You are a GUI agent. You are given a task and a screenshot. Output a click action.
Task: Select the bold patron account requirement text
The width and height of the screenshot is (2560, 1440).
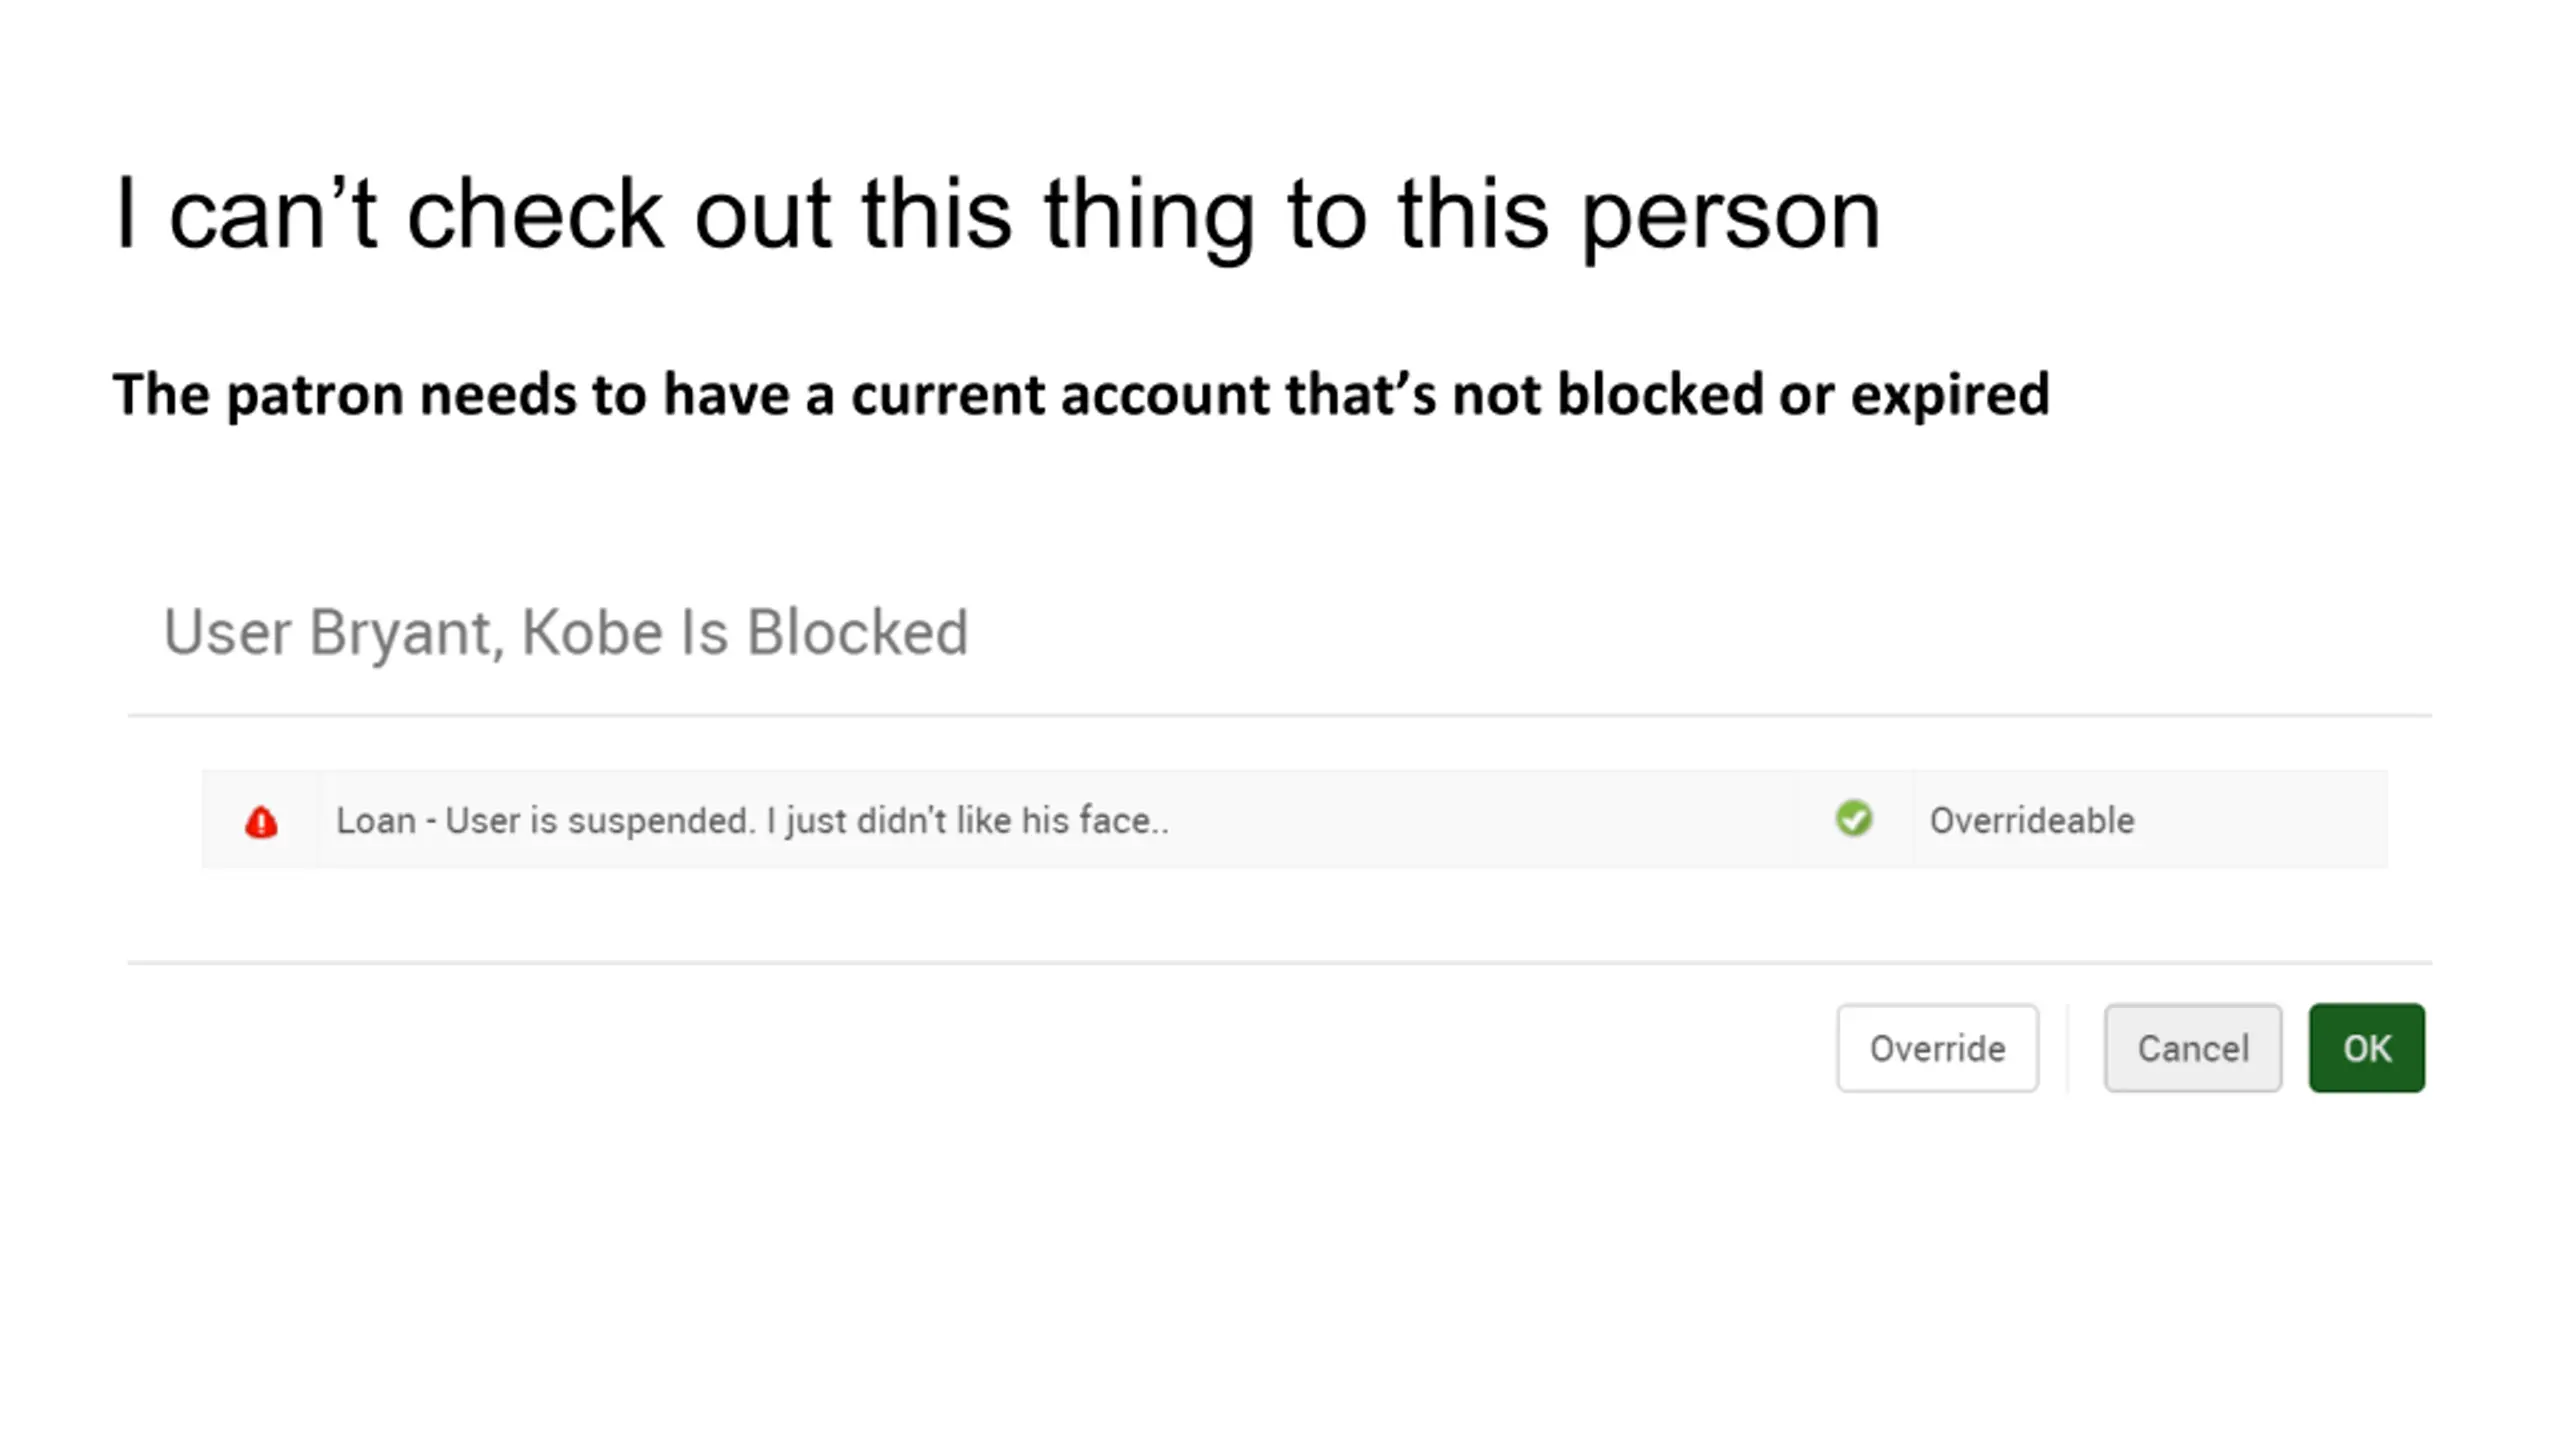1081,394
